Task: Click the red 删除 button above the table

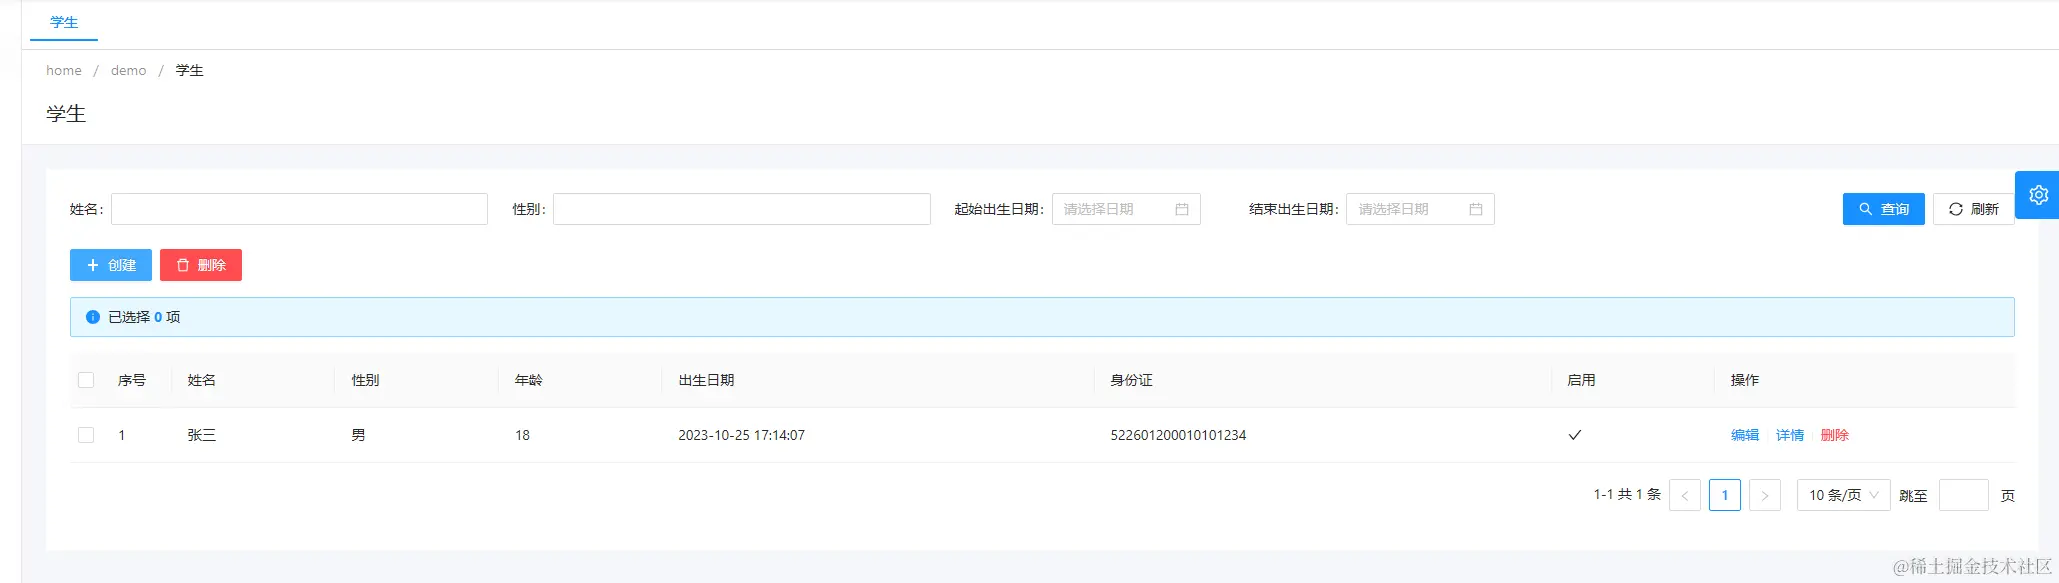Action: coord(201,265)
